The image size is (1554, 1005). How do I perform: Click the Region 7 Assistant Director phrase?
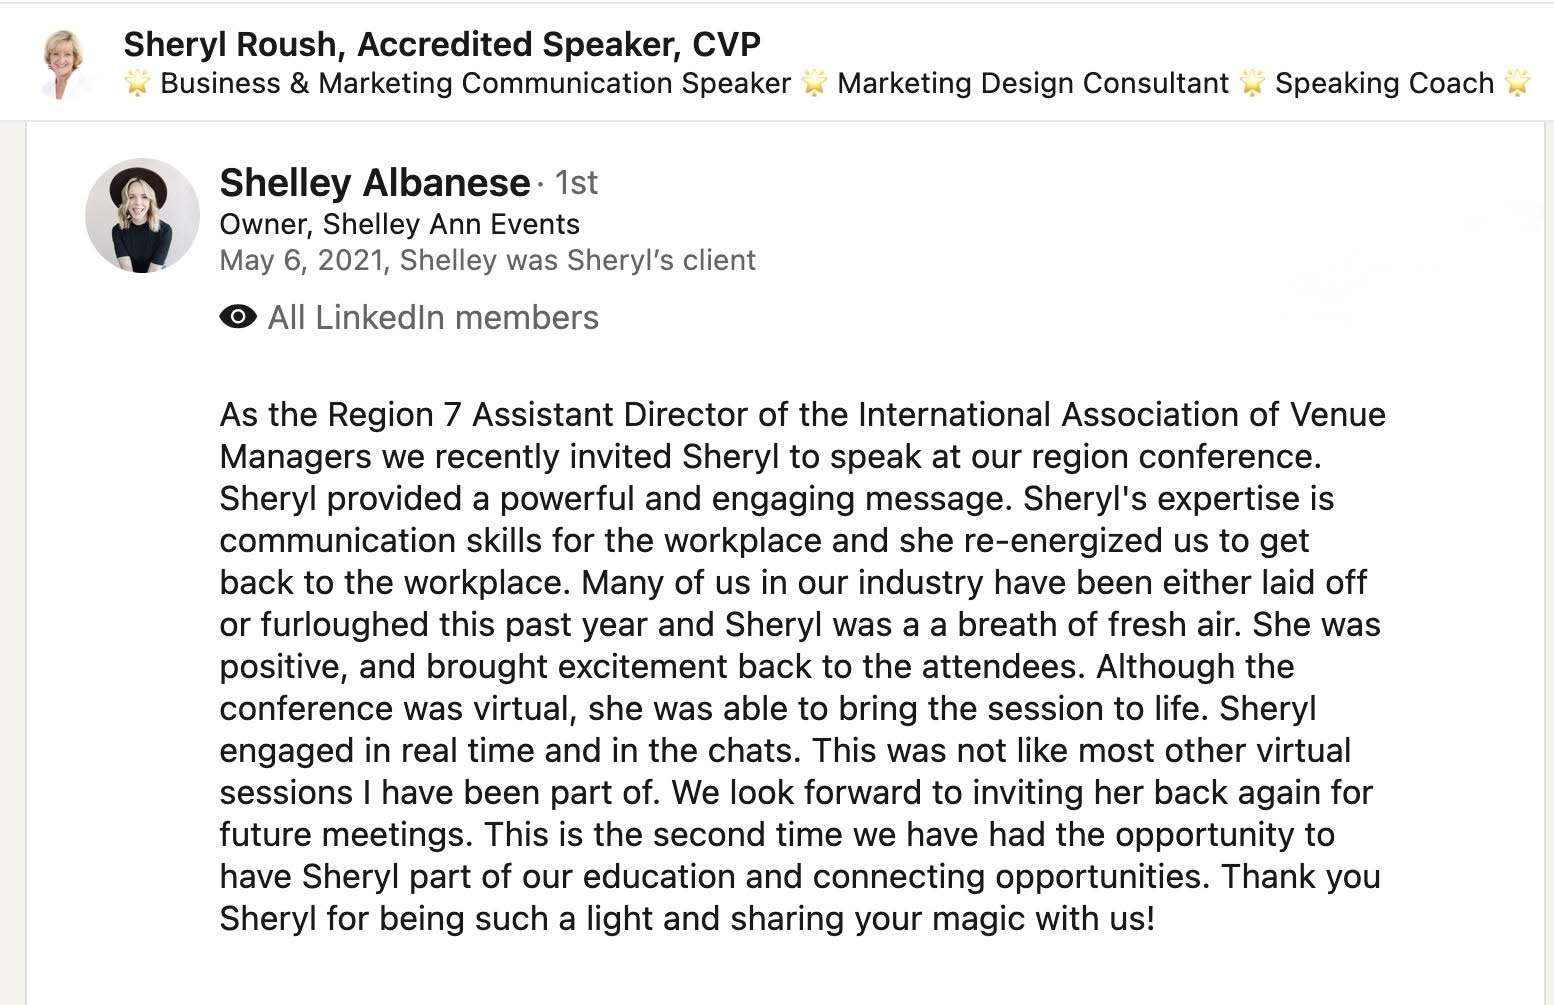point(471,414)
